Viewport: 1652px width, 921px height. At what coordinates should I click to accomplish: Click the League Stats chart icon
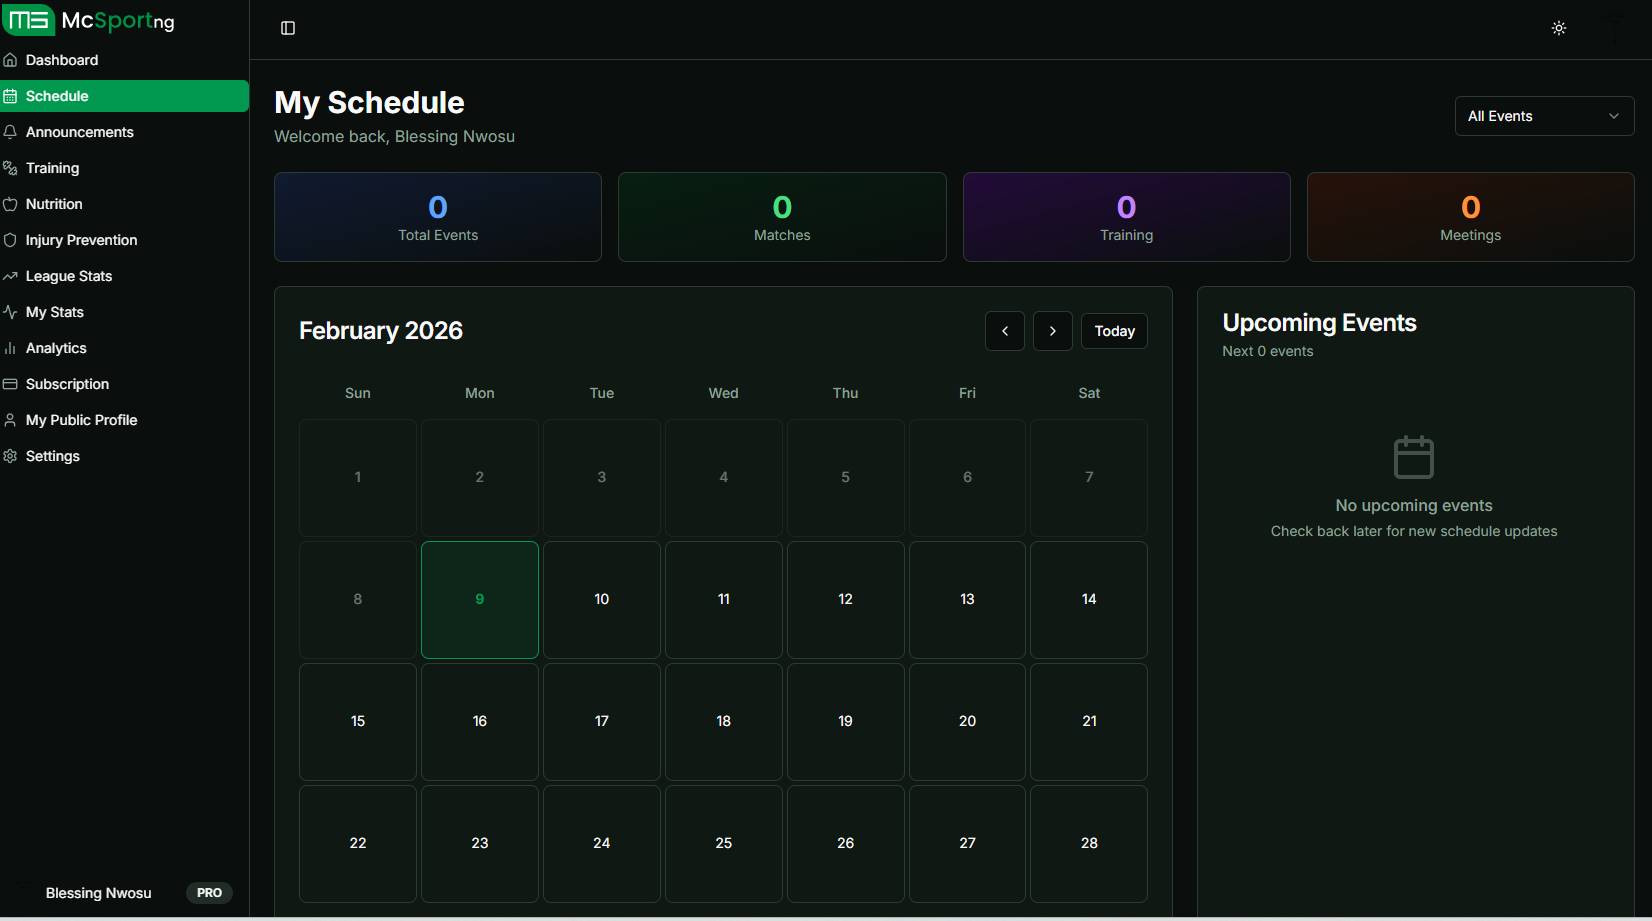tap(10, 275)
